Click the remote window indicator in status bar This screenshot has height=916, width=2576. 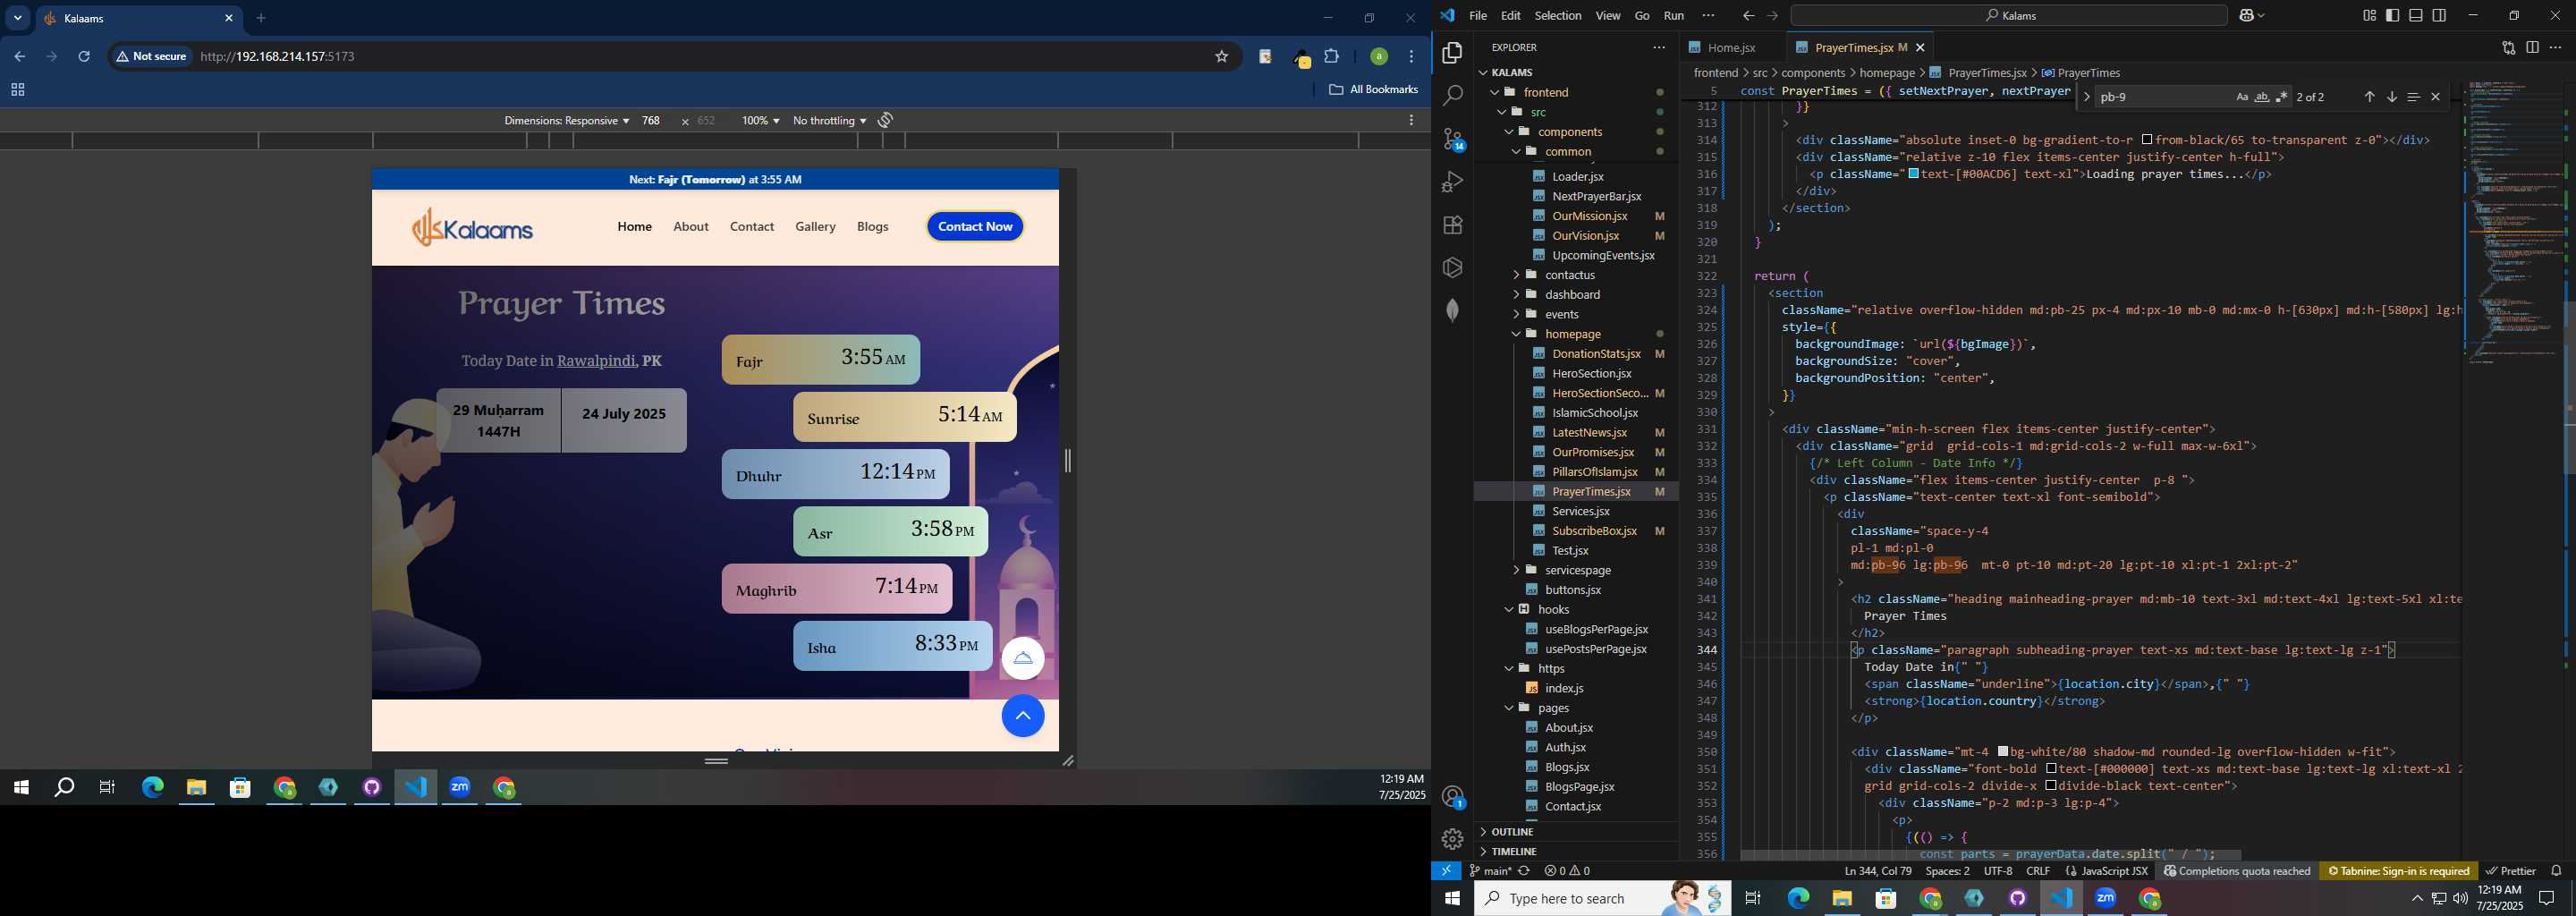1446,871
